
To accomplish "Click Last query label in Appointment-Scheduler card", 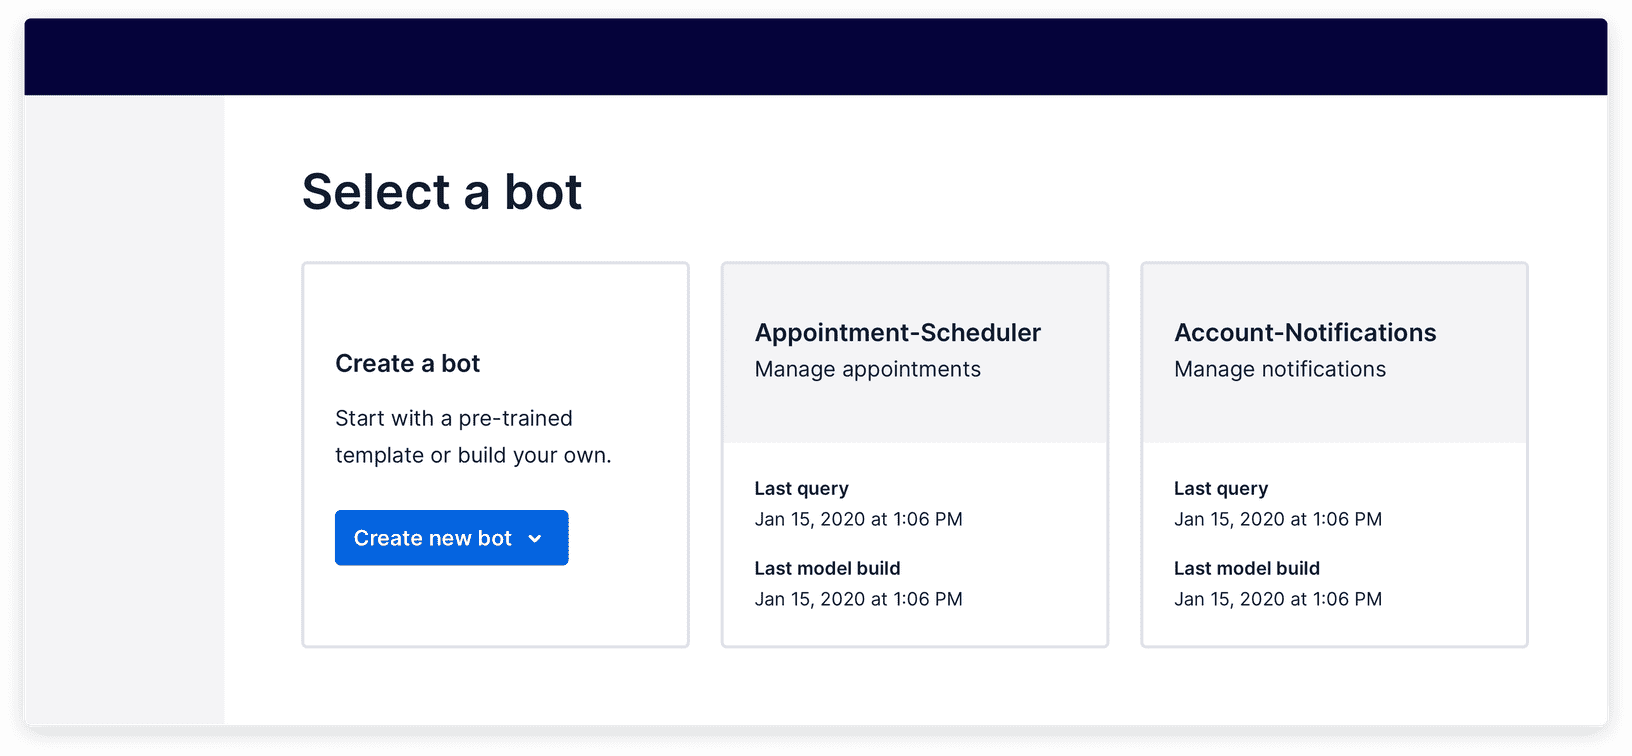I will (x=801, y=489).
